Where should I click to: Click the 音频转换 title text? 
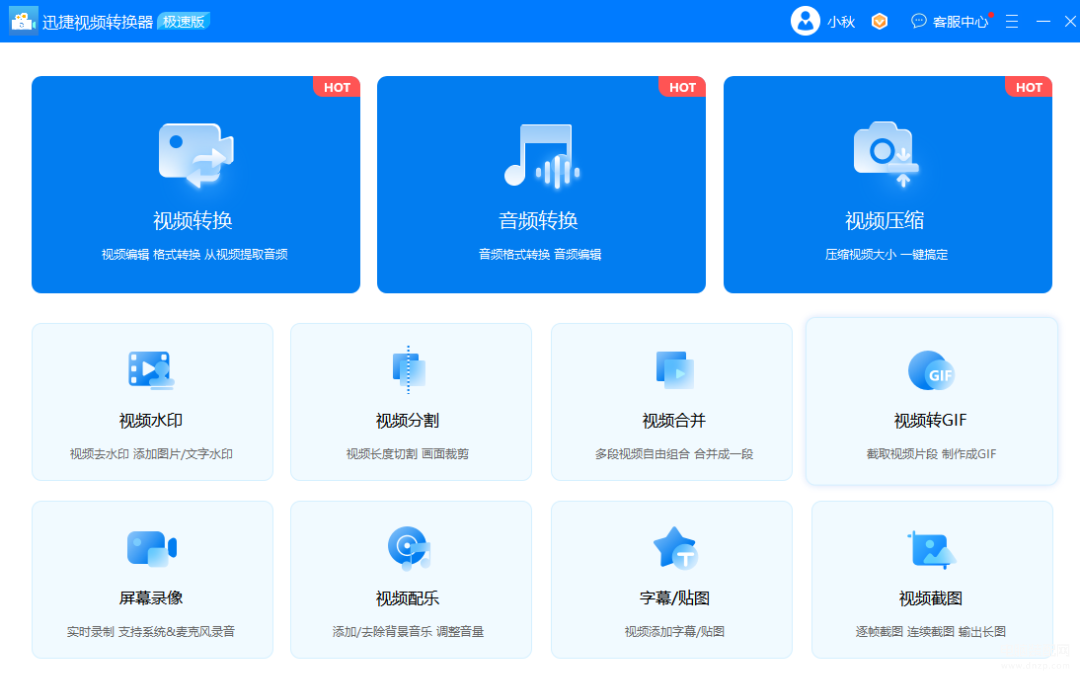[538, 220]
